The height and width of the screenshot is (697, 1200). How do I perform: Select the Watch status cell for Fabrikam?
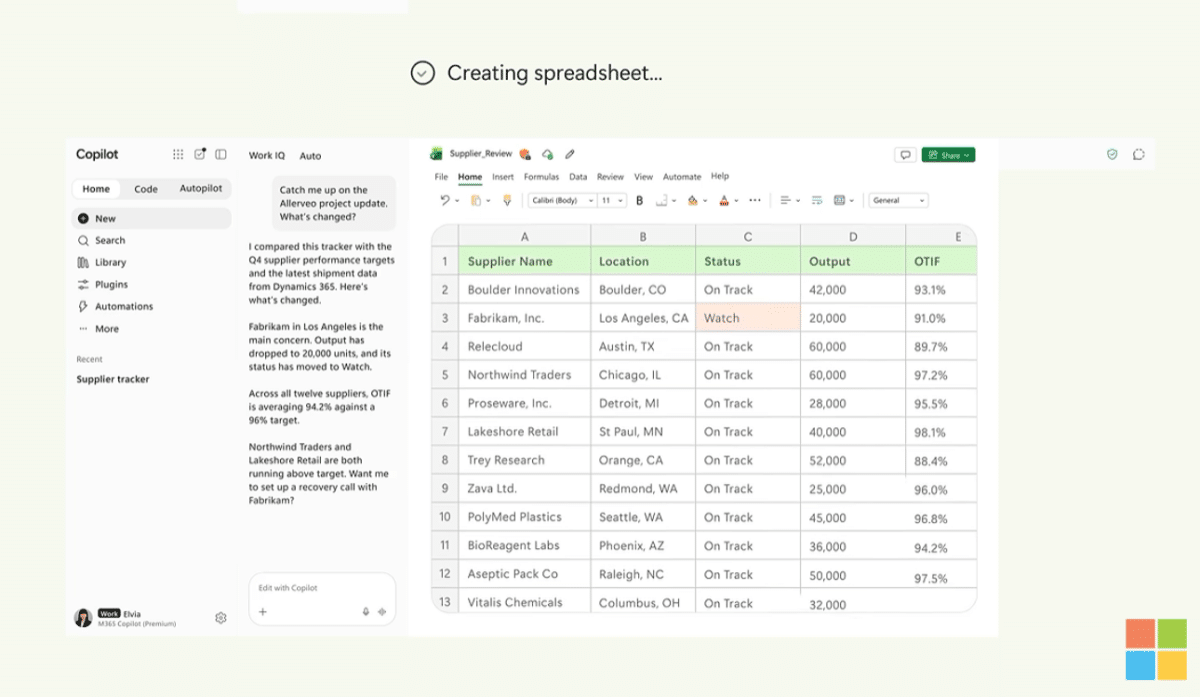tap(748, 318)
